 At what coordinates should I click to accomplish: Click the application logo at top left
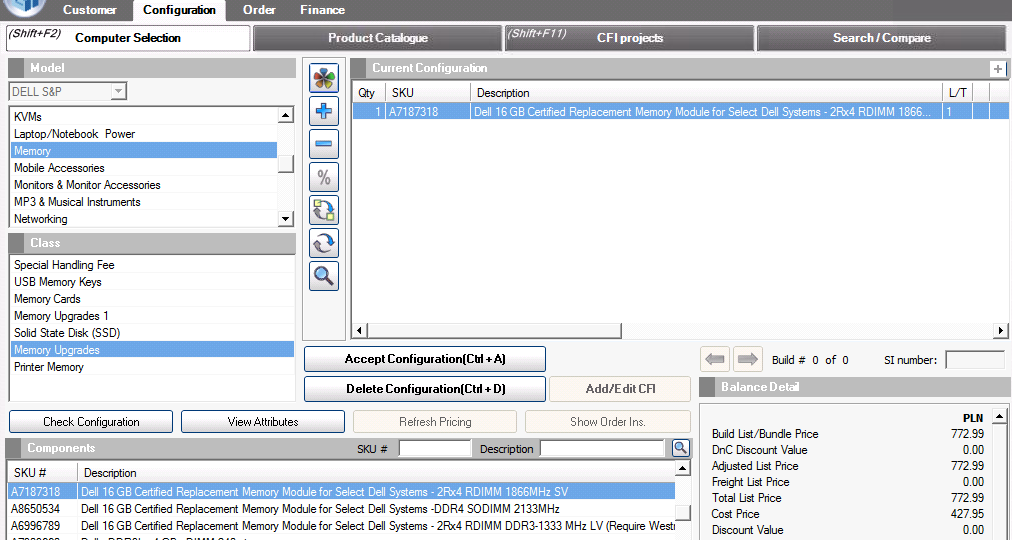click(x=26, y=8)
